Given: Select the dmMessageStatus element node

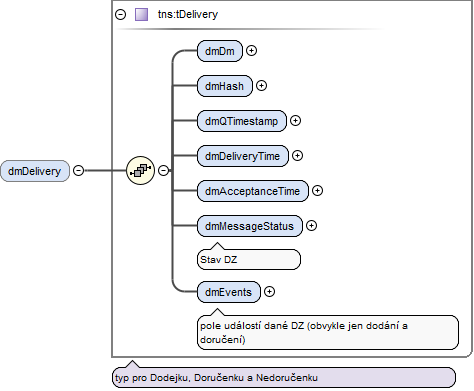Looking at the screenshot, I should [250, 226].
